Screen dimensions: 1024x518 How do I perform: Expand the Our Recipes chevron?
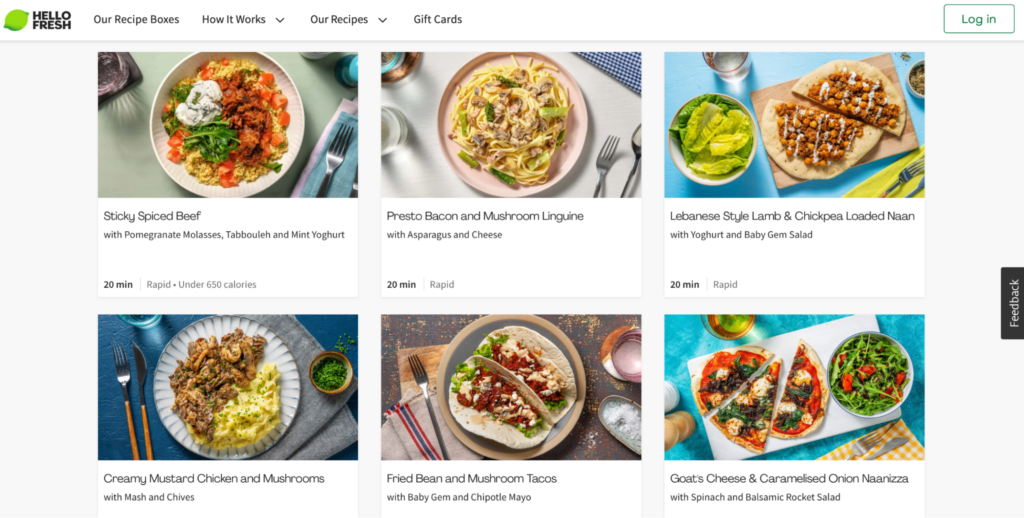382,20
